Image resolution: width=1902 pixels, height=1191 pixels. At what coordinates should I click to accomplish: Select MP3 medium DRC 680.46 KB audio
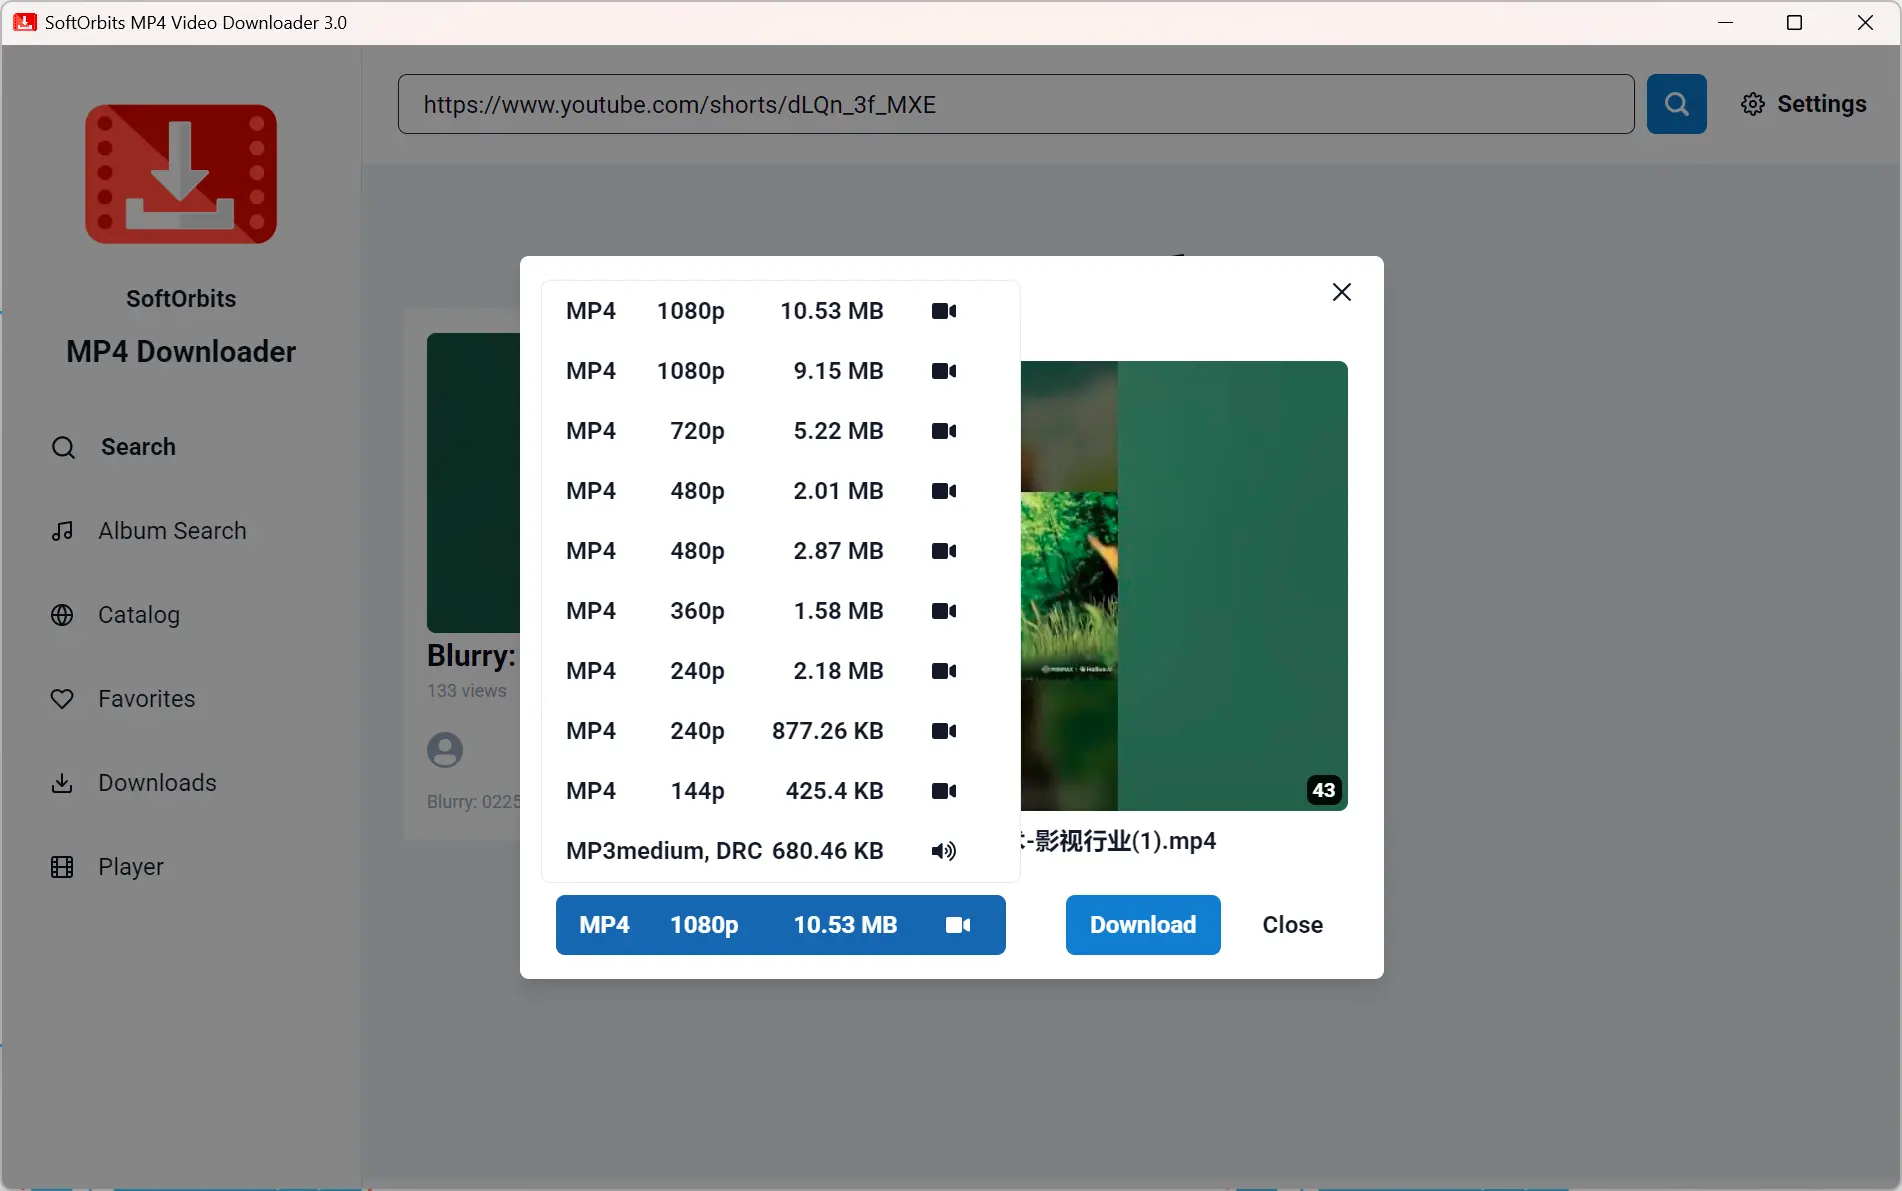point(780,851)
